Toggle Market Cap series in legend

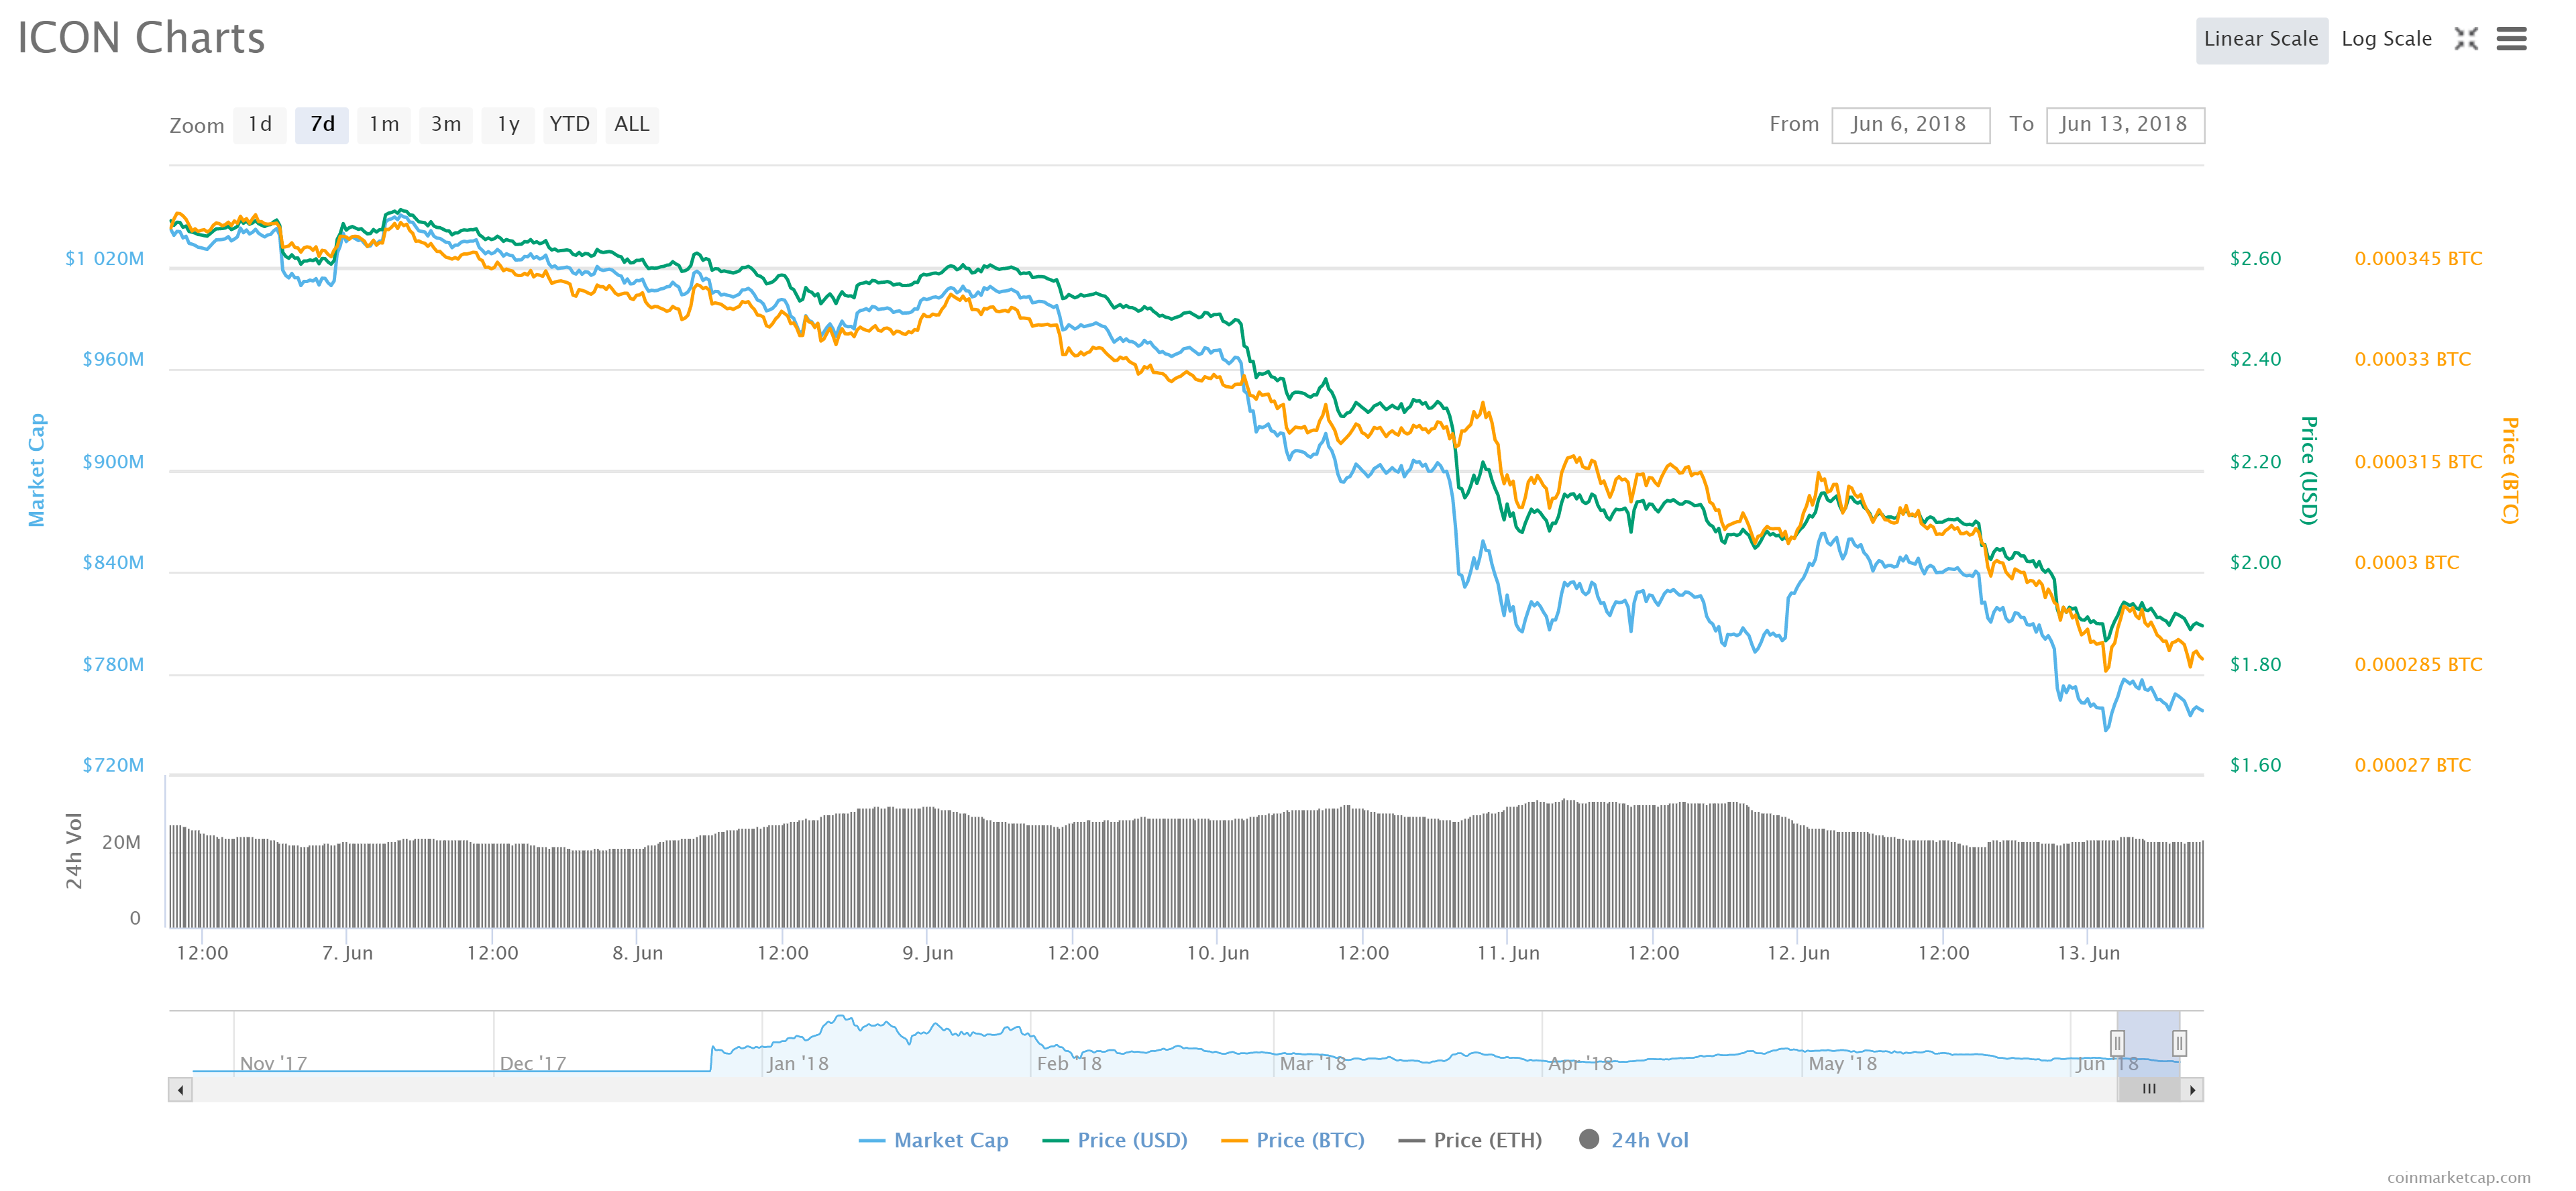tap(933, 1140)
